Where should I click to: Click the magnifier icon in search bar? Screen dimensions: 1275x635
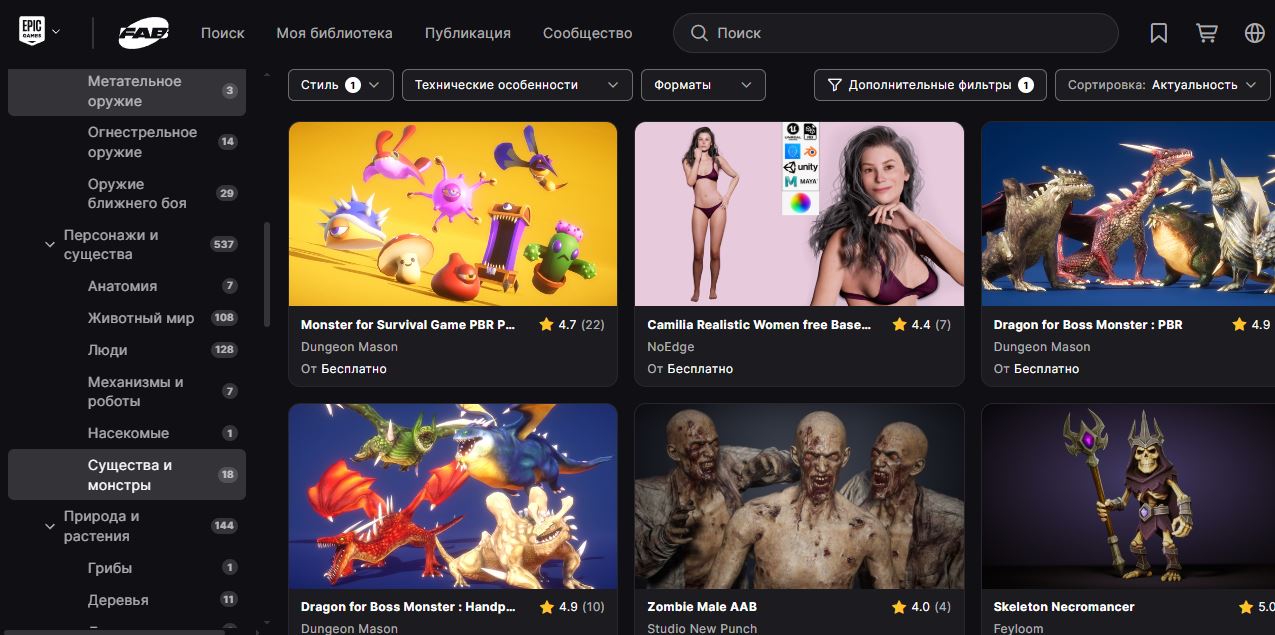click(699, 33)
